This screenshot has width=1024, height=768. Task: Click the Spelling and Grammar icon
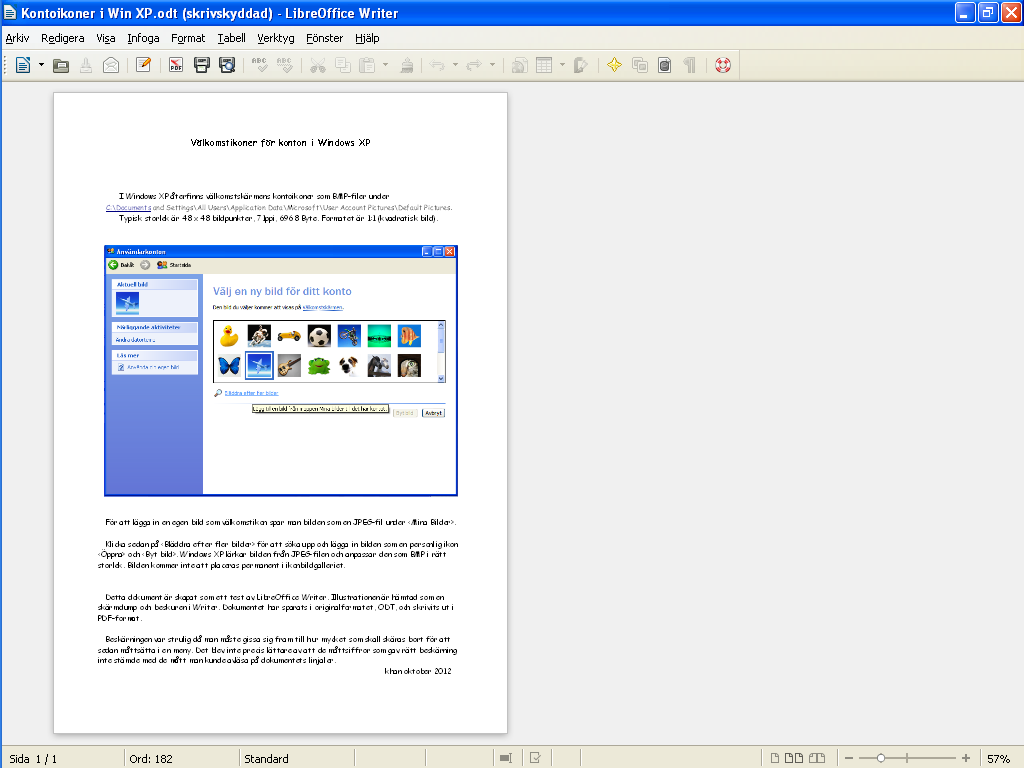point(259,65)
